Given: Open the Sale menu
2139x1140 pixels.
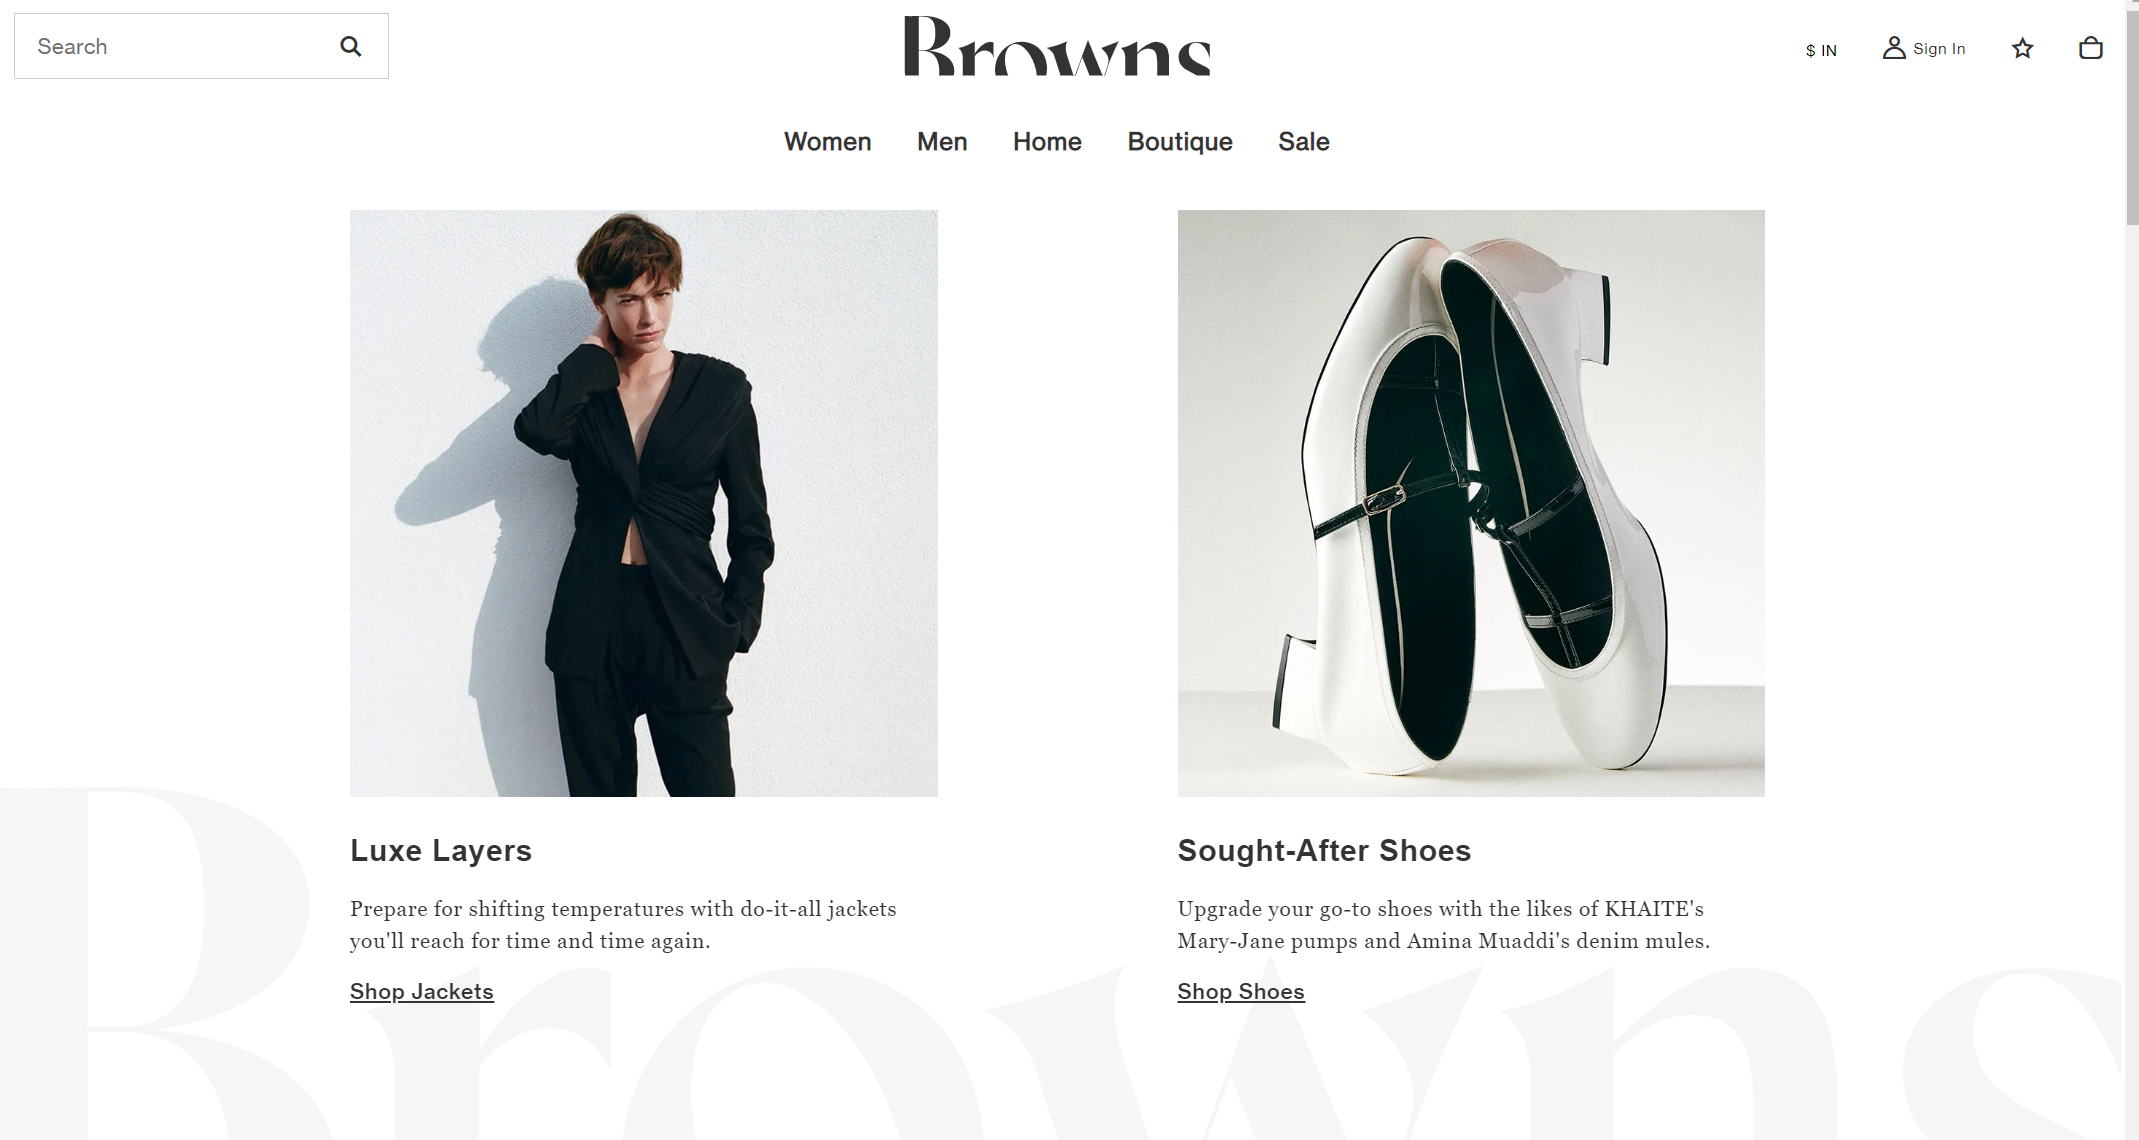Looking at the screenshot, I should coord(1303,142).
